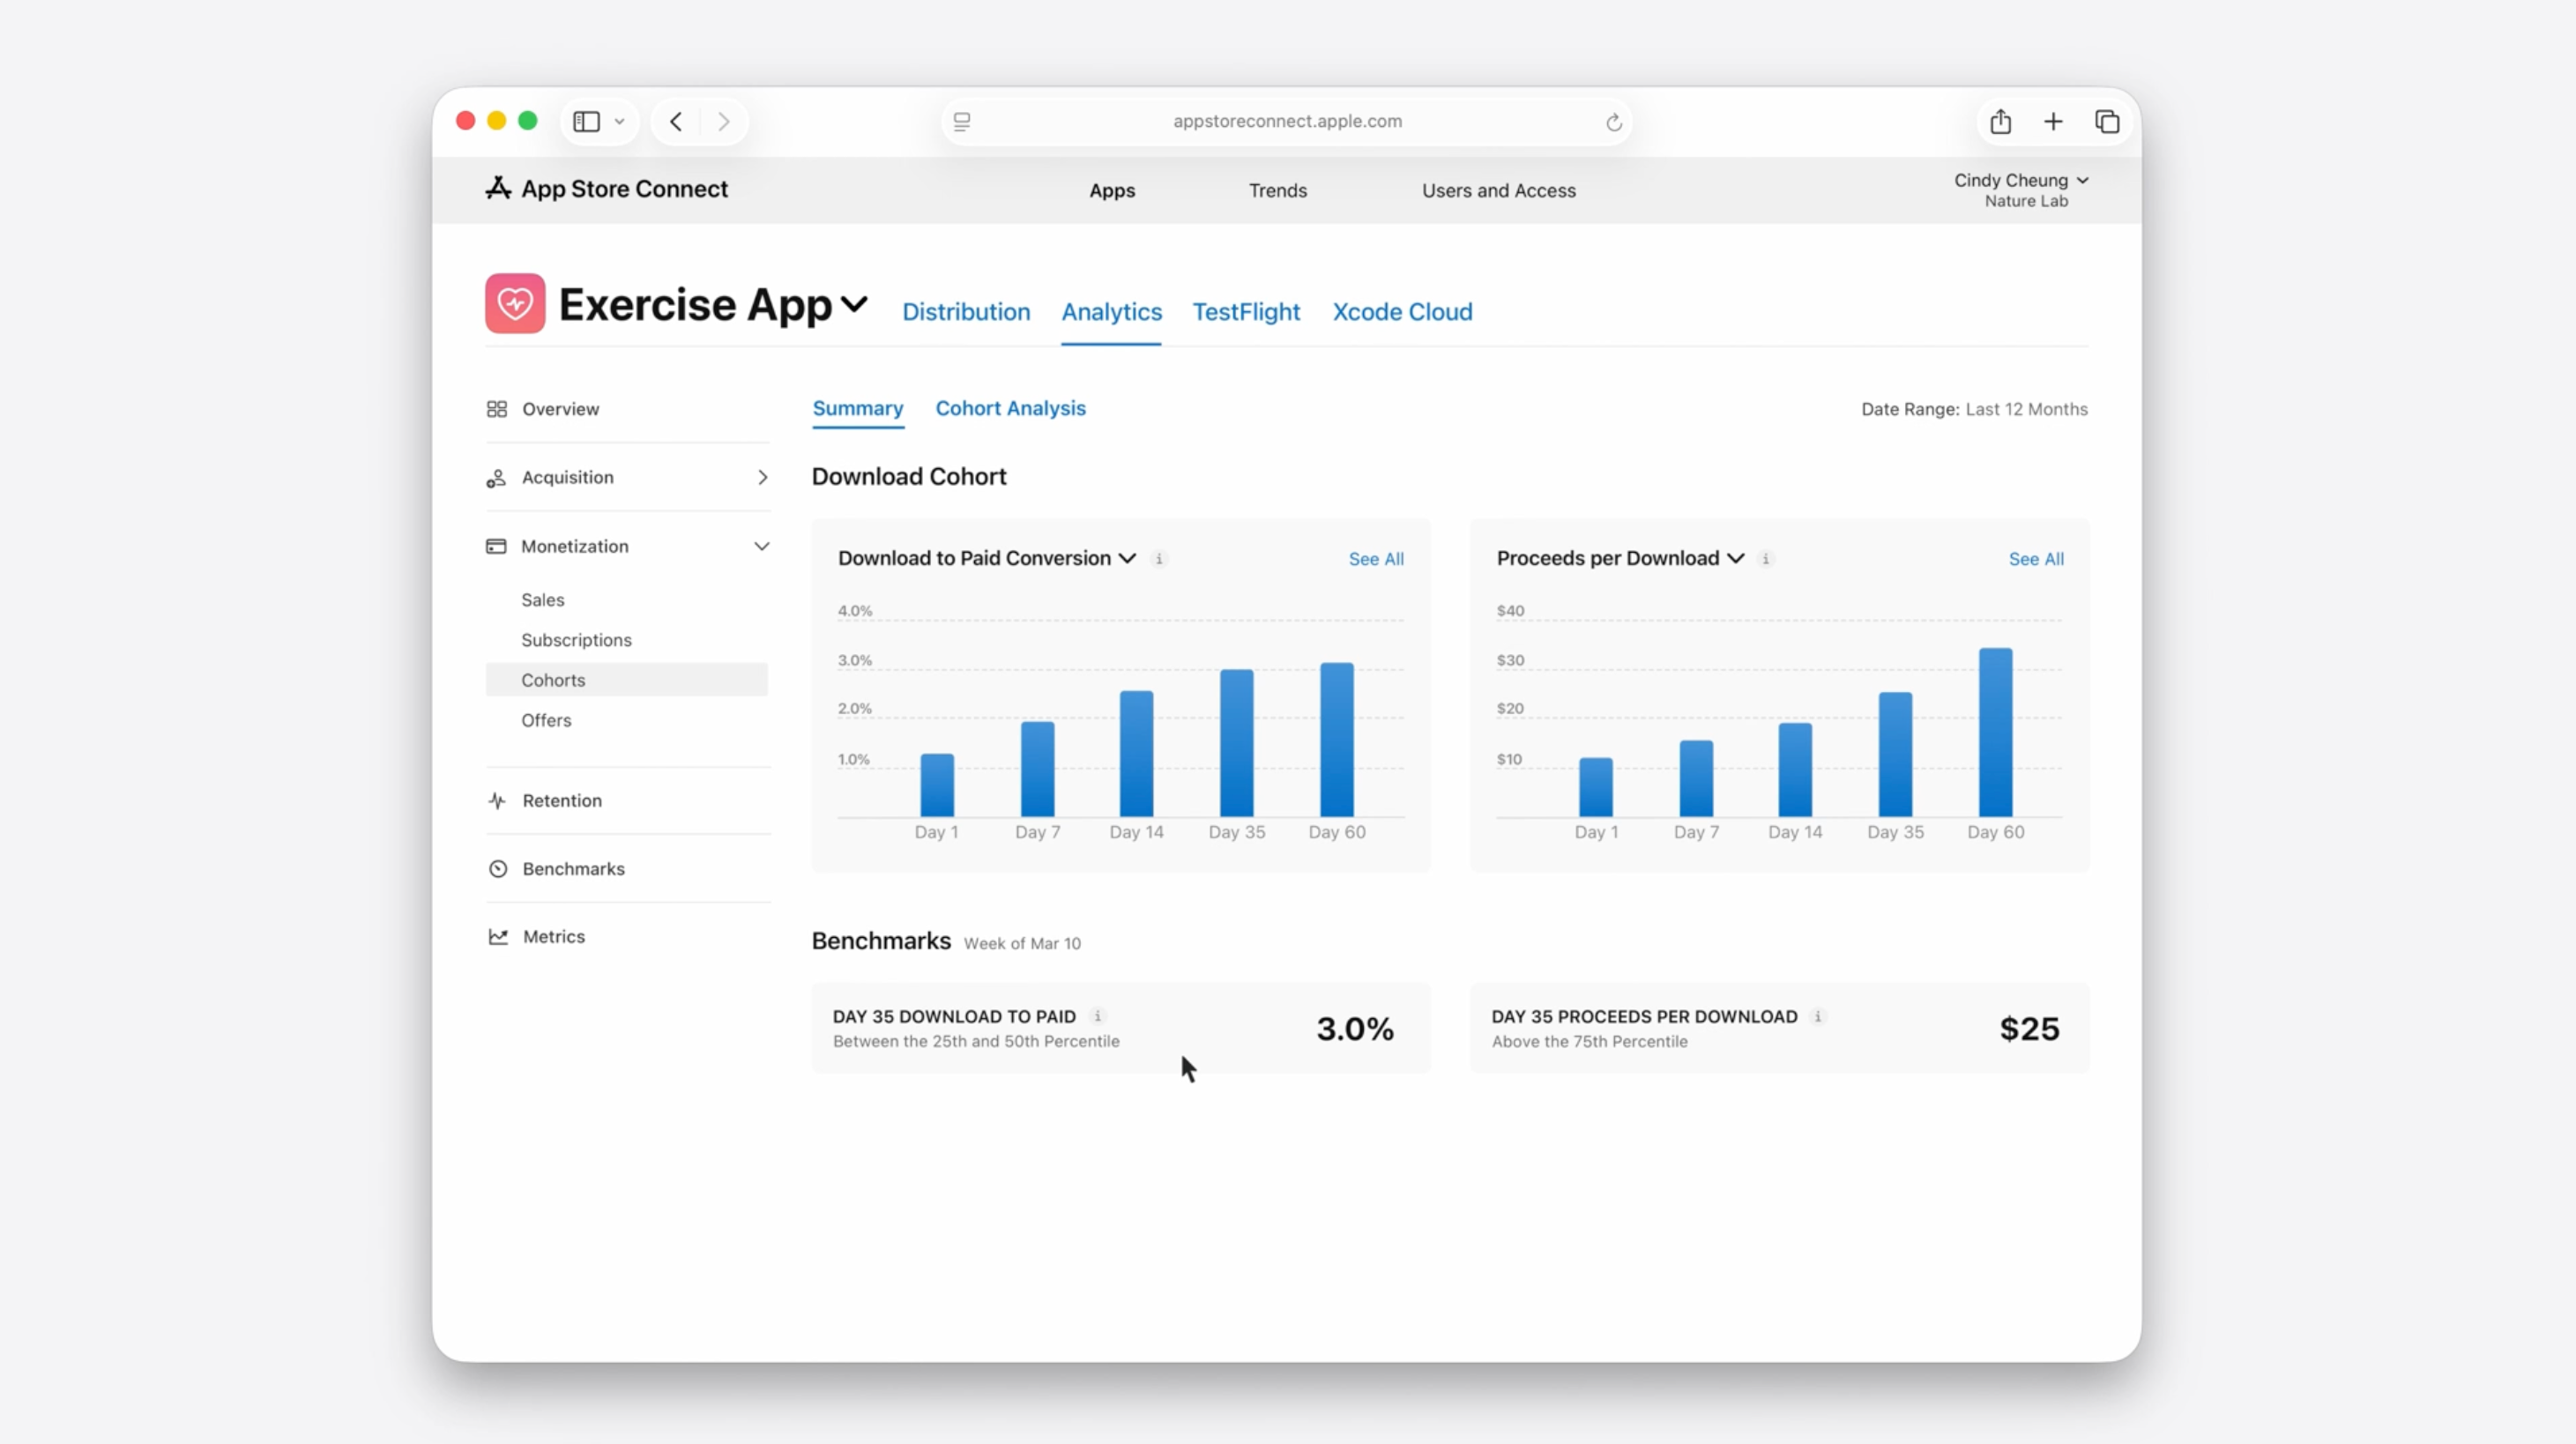The image size is (2576, 1444).
Task: Reload the page using refresh icon
Action: tap(1613, 122)
